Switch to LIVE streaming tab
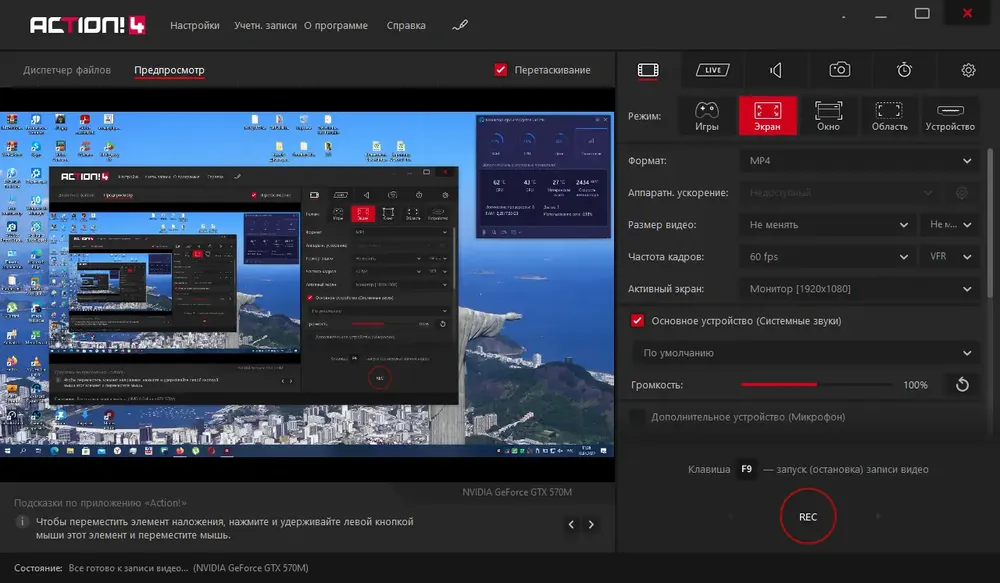The width and height of the screenshot is (1000, 583). (712, 70)
